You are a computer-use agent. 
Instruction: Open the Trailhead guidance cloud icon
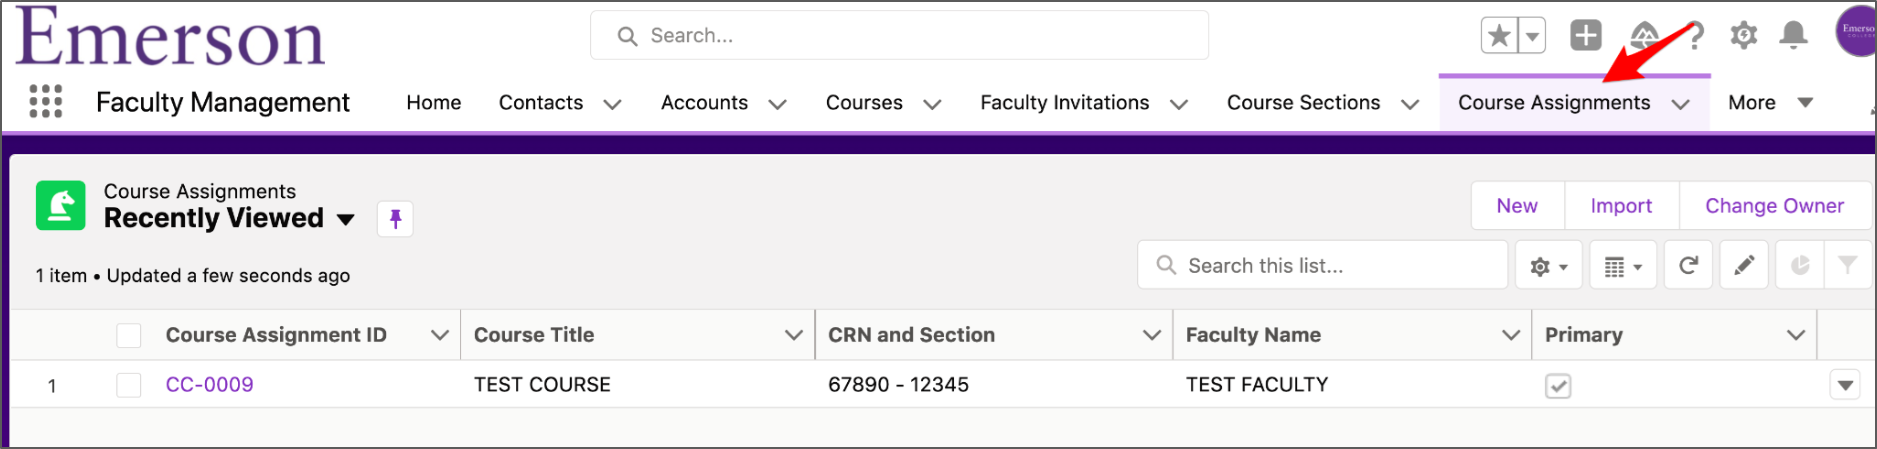click(1644, 36)
